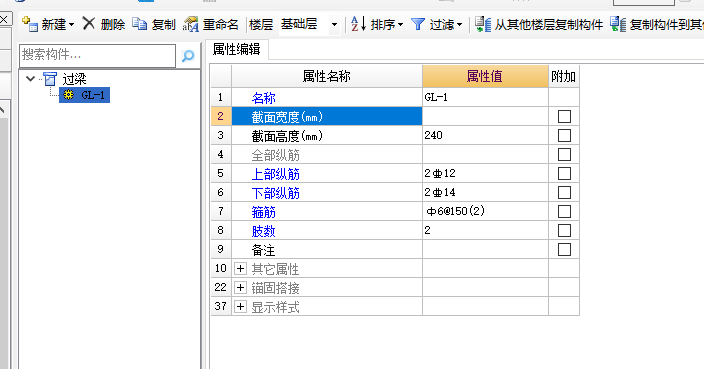This screenshot has height=369, width=704.
Task: Open the 基础层 floor dropdown
Action: point(334,25)
